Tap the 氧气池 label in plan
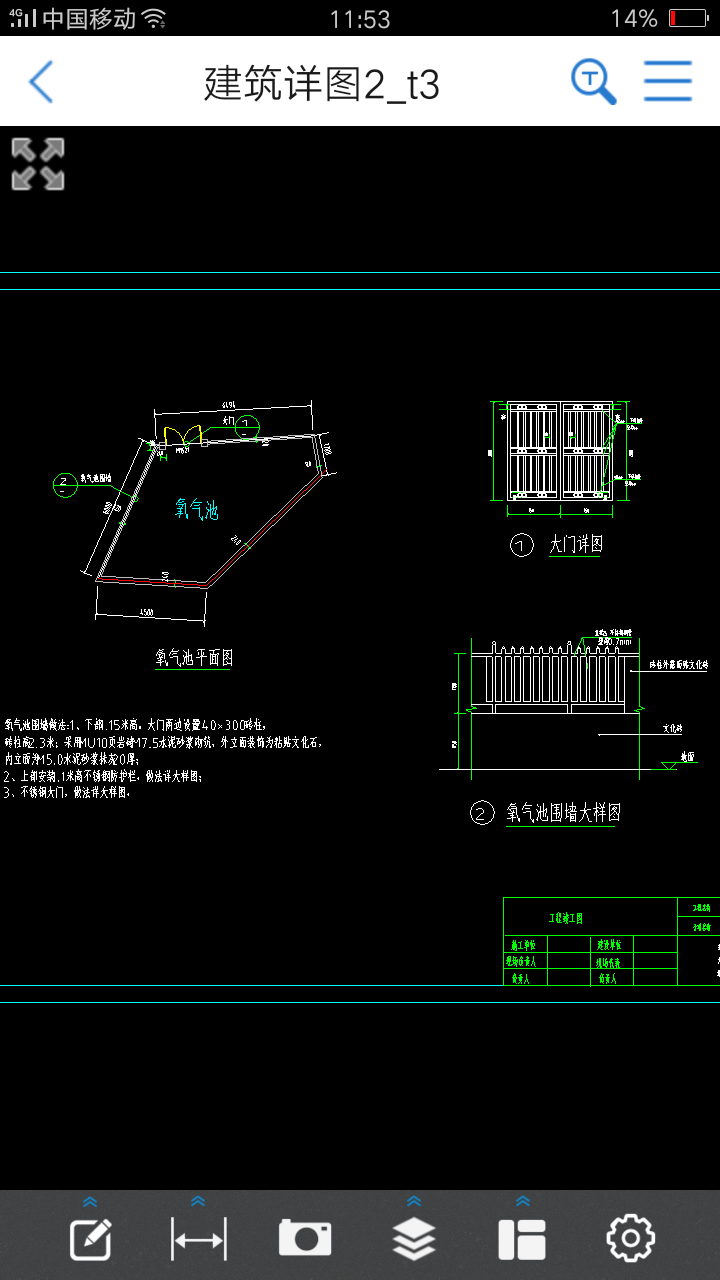This screenshot has width=720, height=1280. tap(197, 510)
